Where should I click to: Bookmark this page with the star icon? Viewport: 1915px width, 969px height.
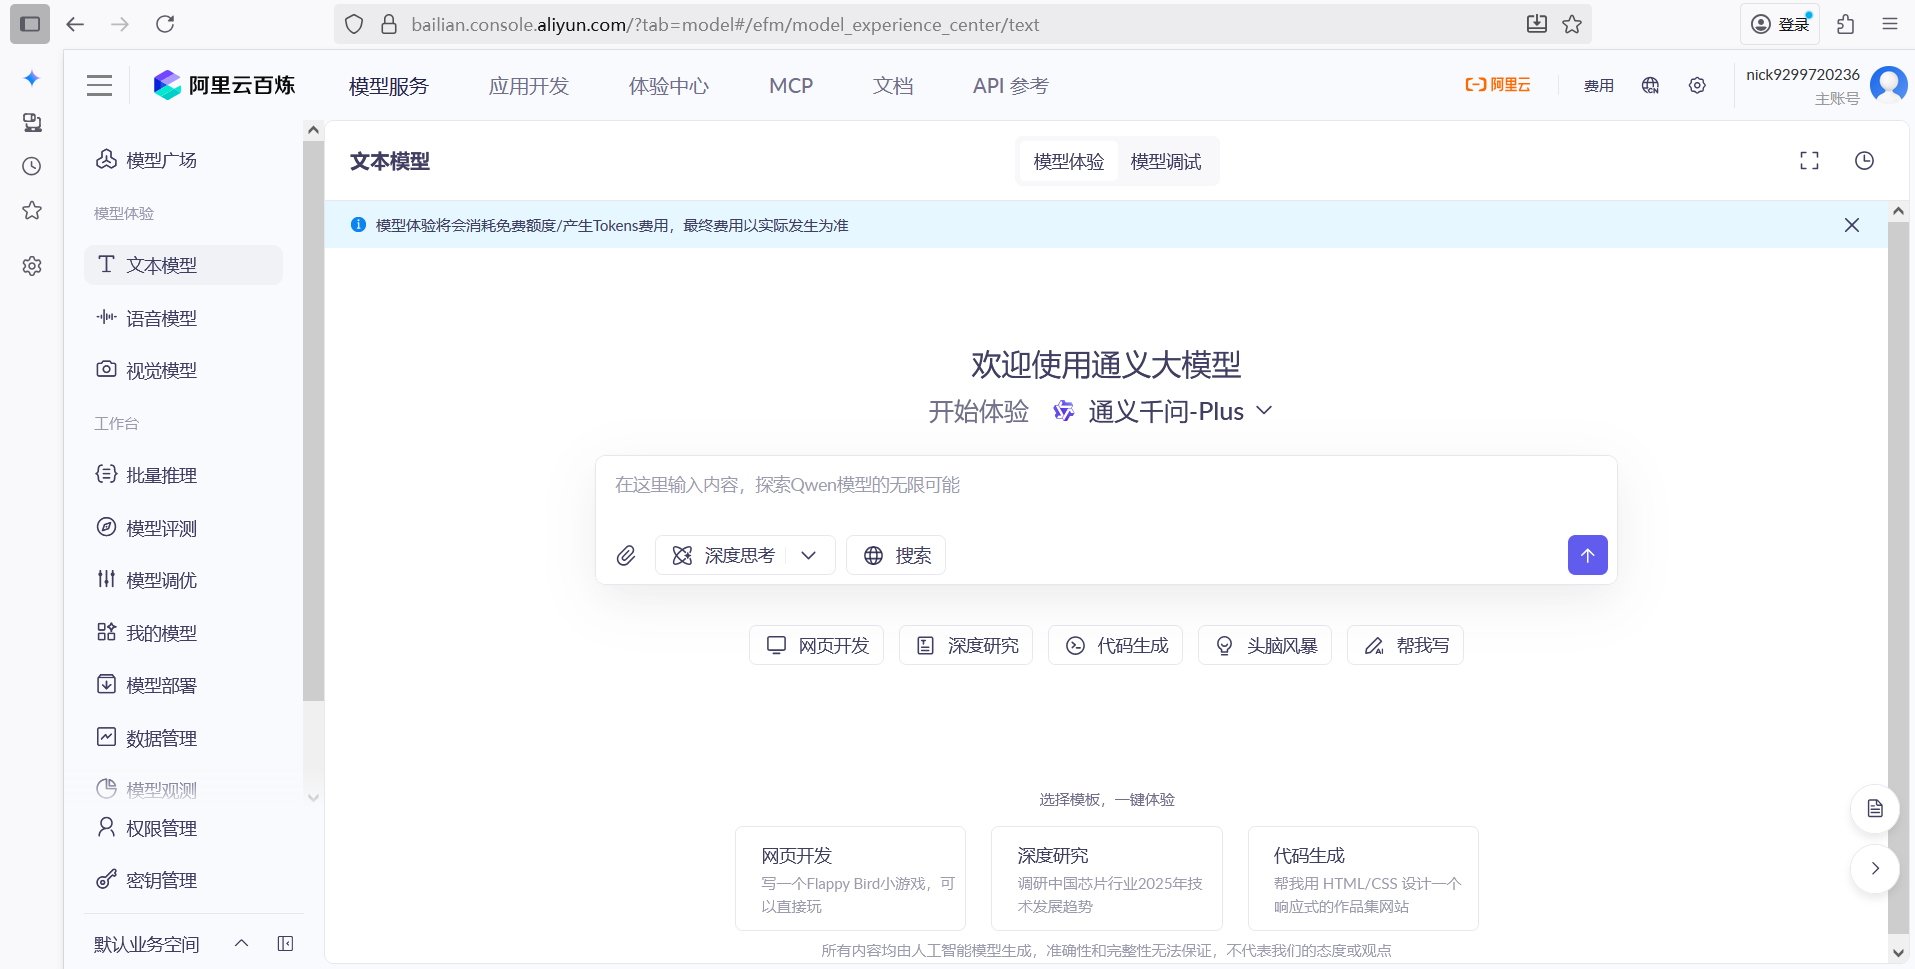[1572, 24]
